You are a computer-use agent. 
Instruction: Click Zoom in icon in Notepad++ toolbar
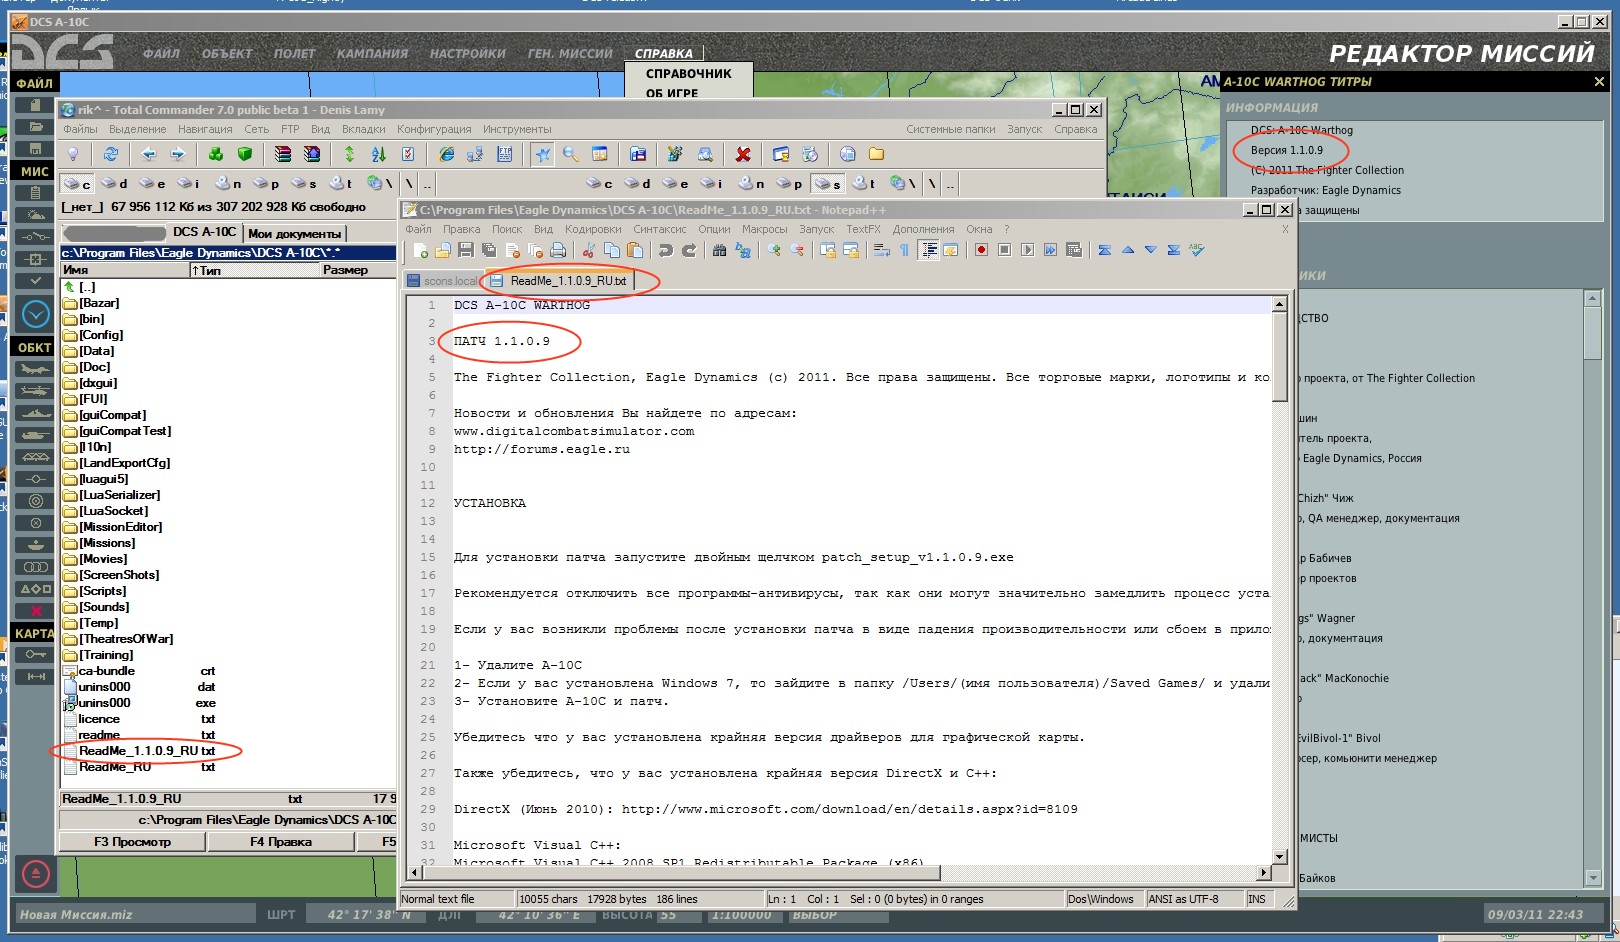(774, 250)
